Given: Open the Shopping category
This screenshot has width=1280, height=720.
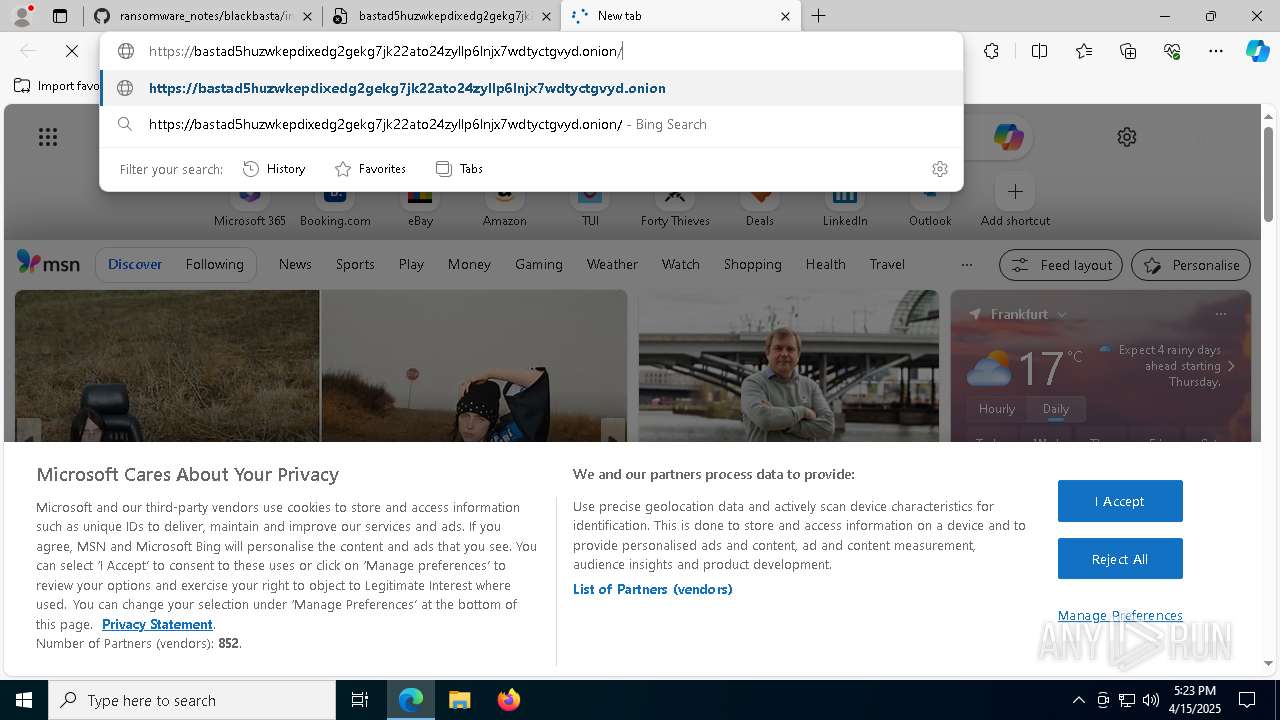Looking at the screenshot, I should (752, 264).
